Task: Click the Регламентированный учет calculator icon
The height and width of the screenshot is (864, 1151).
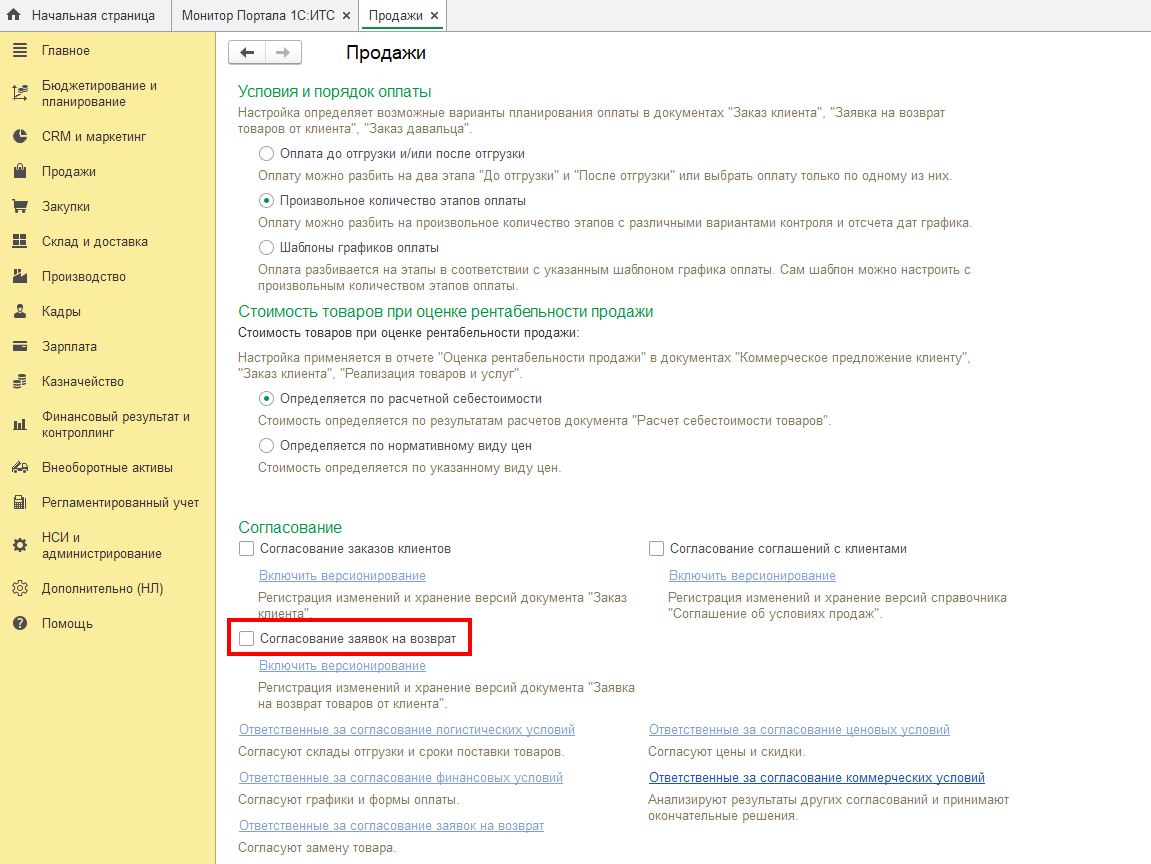Action: [20, 502]
